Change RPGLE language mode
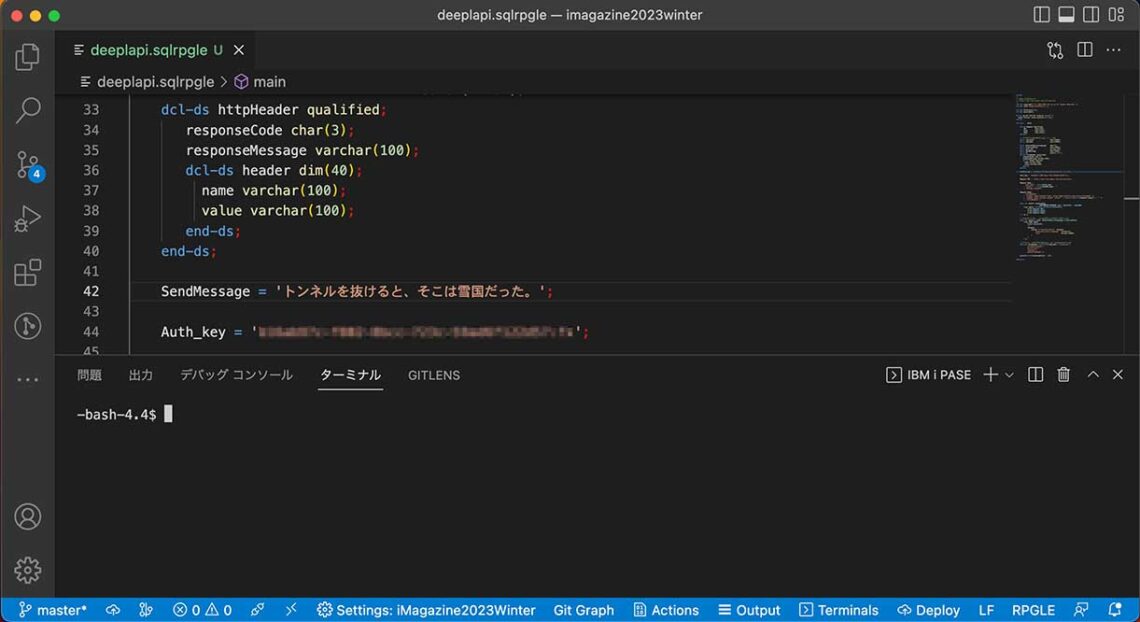The width and height of the screenshot is (1140, 622). [x=1033, y=610]
